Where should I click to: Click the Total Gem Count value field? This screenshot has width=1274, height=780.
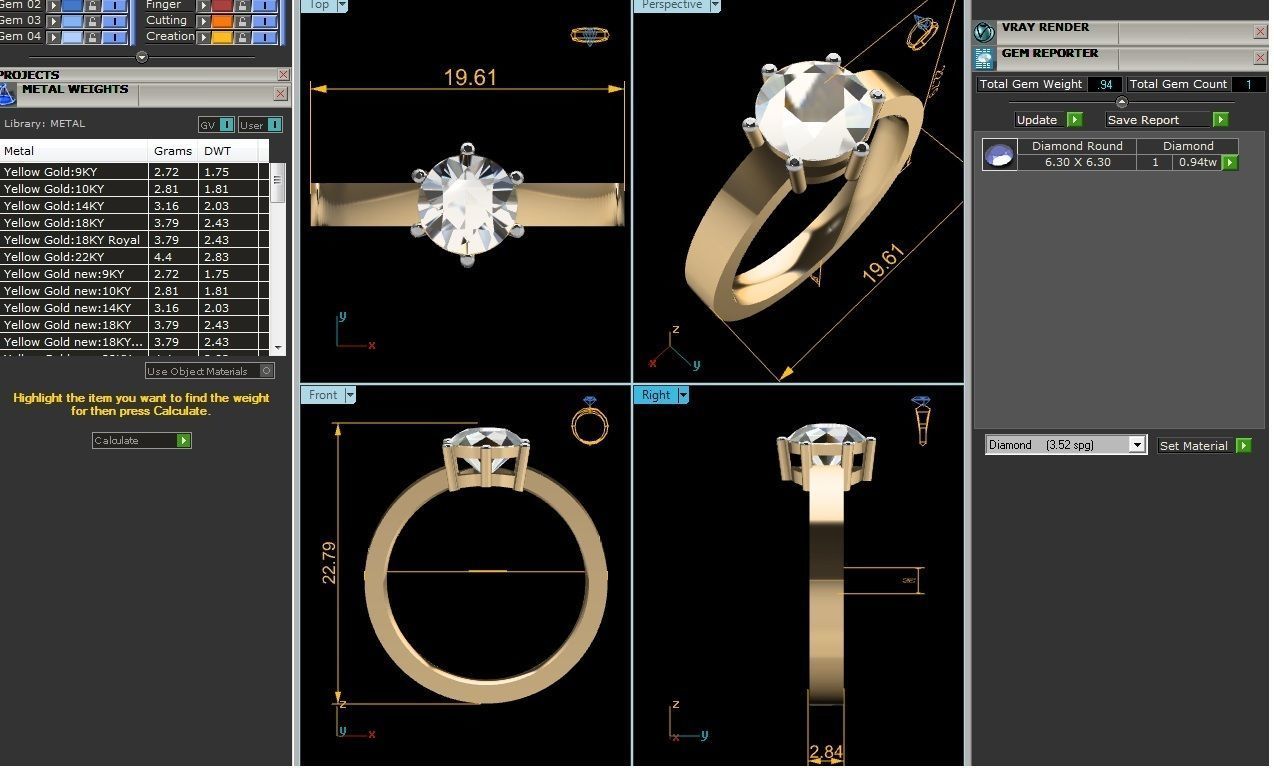[x=1248, y=85]
